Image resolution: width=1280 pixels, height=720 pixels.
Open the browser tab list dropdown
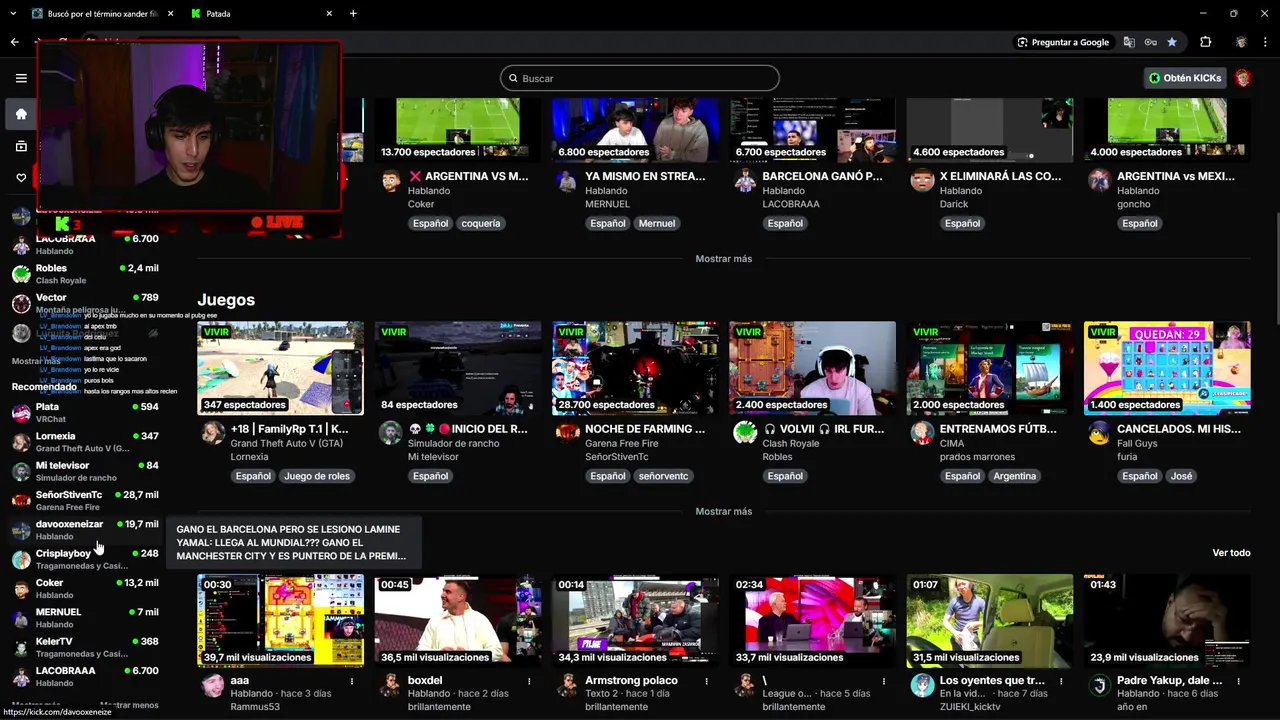pyautogui.click(x=12, y=13)
